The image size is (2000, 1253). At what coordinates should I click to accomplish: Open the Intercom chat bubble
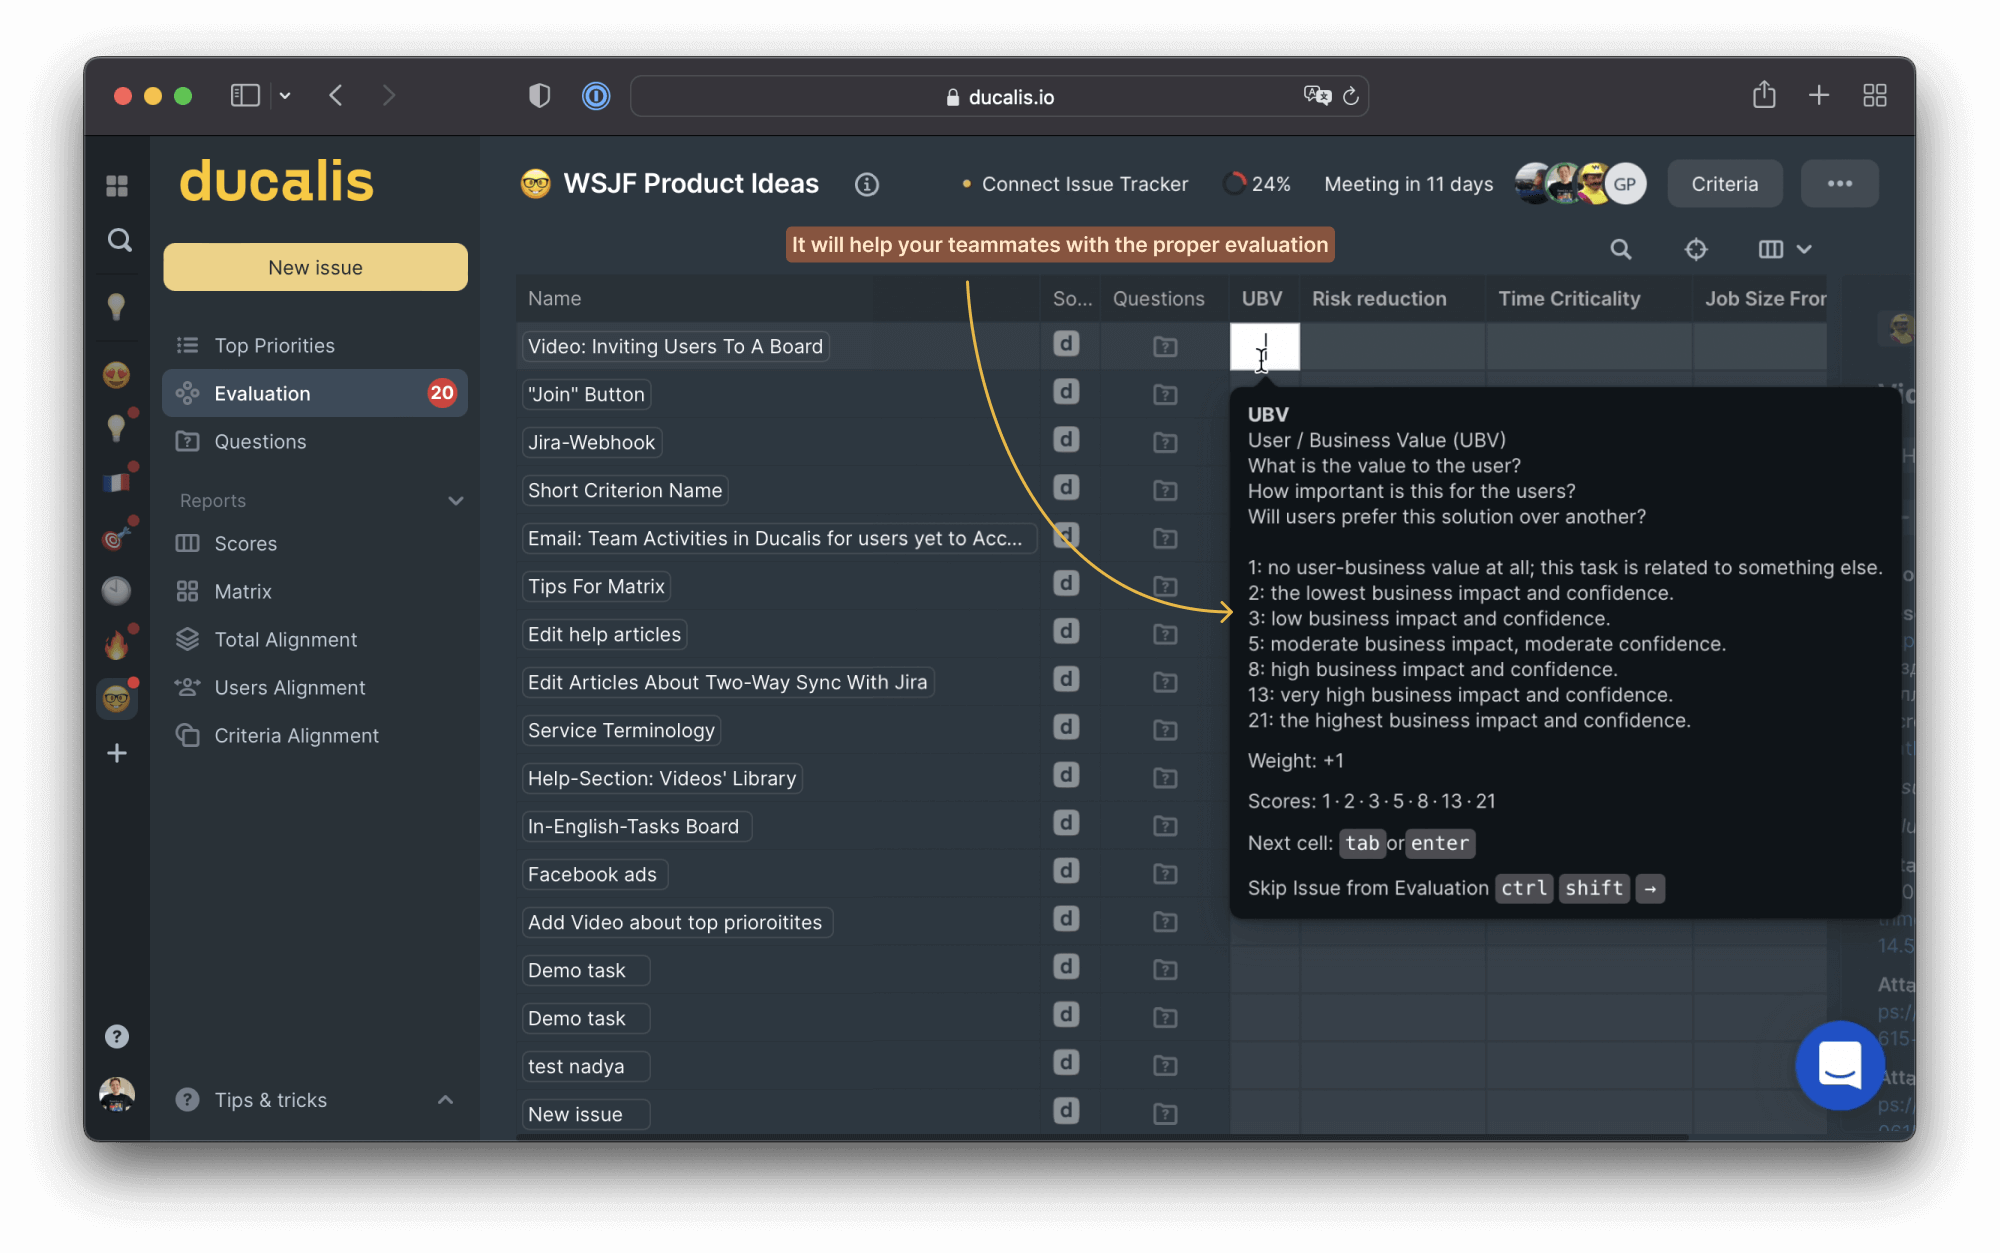point(1838,1065)
